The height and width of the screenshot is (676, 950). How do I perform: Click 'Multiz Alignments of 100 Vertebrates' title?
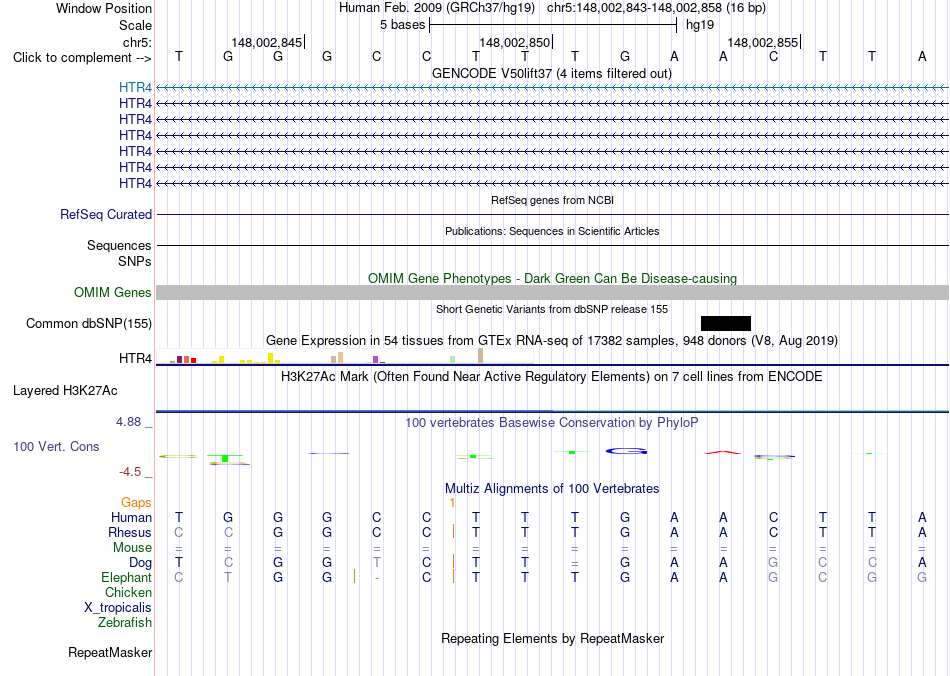552,489
